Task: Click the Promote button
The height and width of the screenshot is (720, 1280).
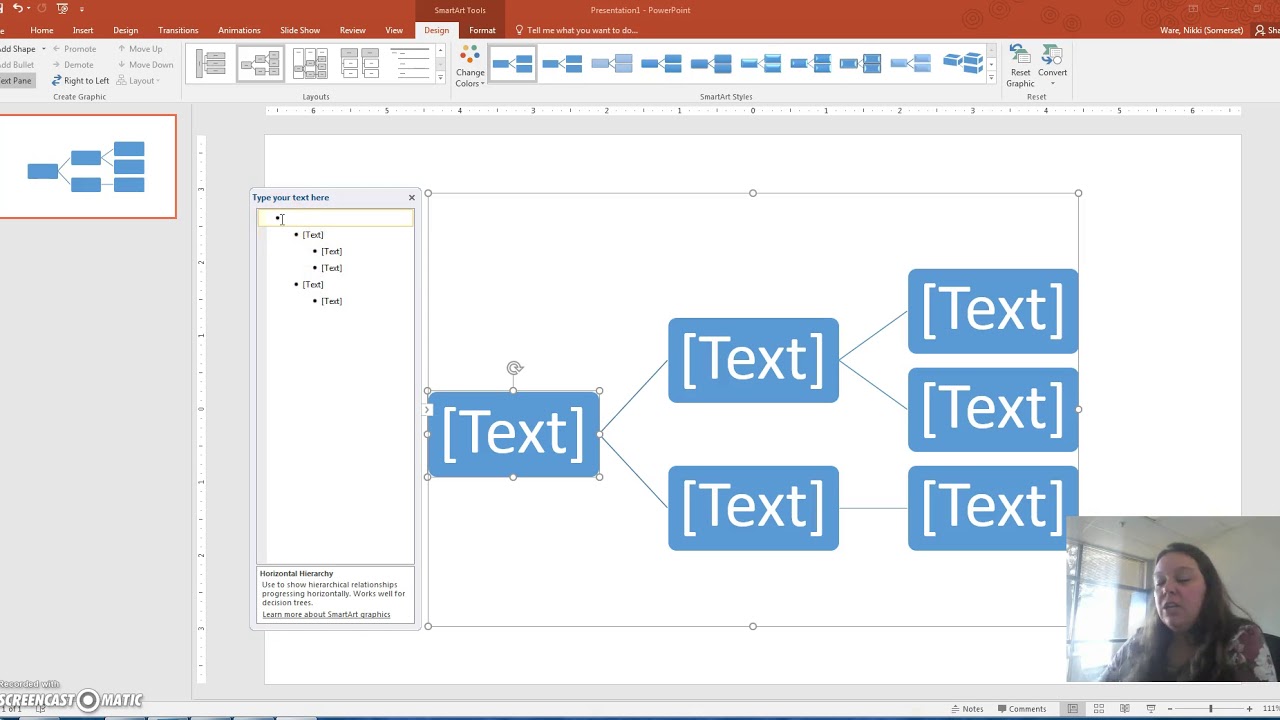Action: 74,49
